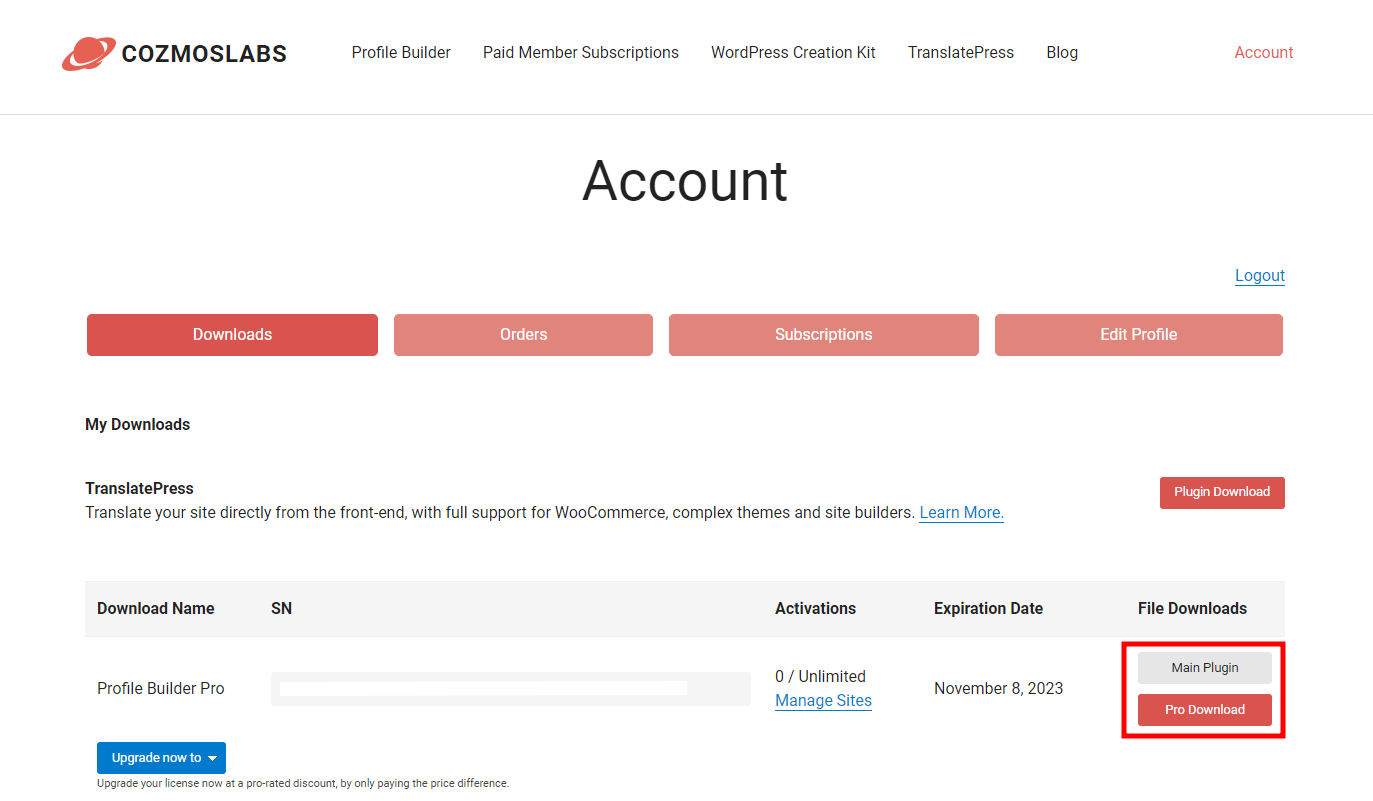Follow the Learn More link

(x=961, y=512)
